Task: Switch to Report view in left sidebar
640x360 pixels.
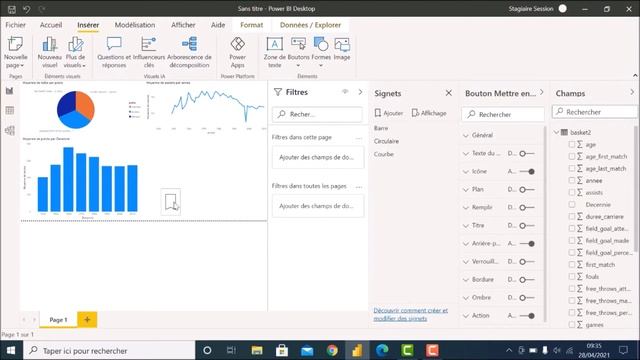Action: tap(10, 91)
